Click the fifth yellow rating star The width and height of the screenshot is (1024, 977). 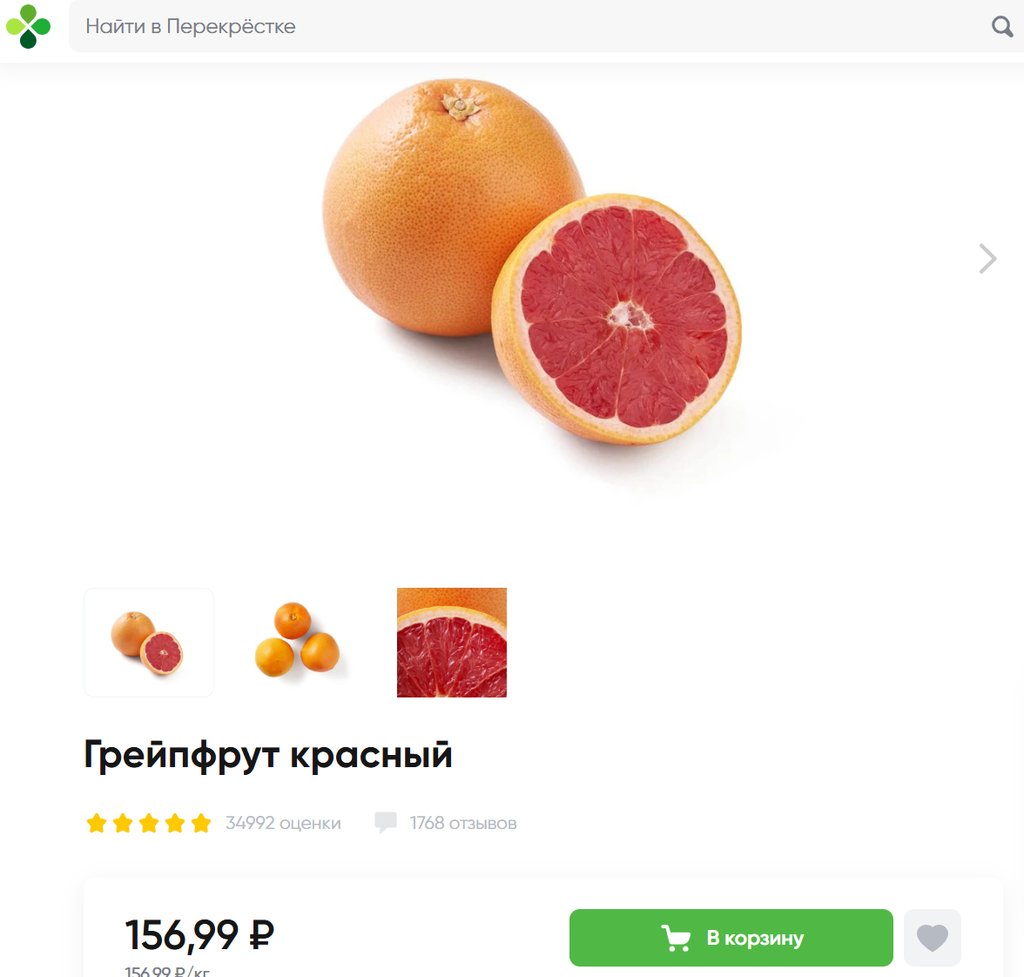coord(201,823)
